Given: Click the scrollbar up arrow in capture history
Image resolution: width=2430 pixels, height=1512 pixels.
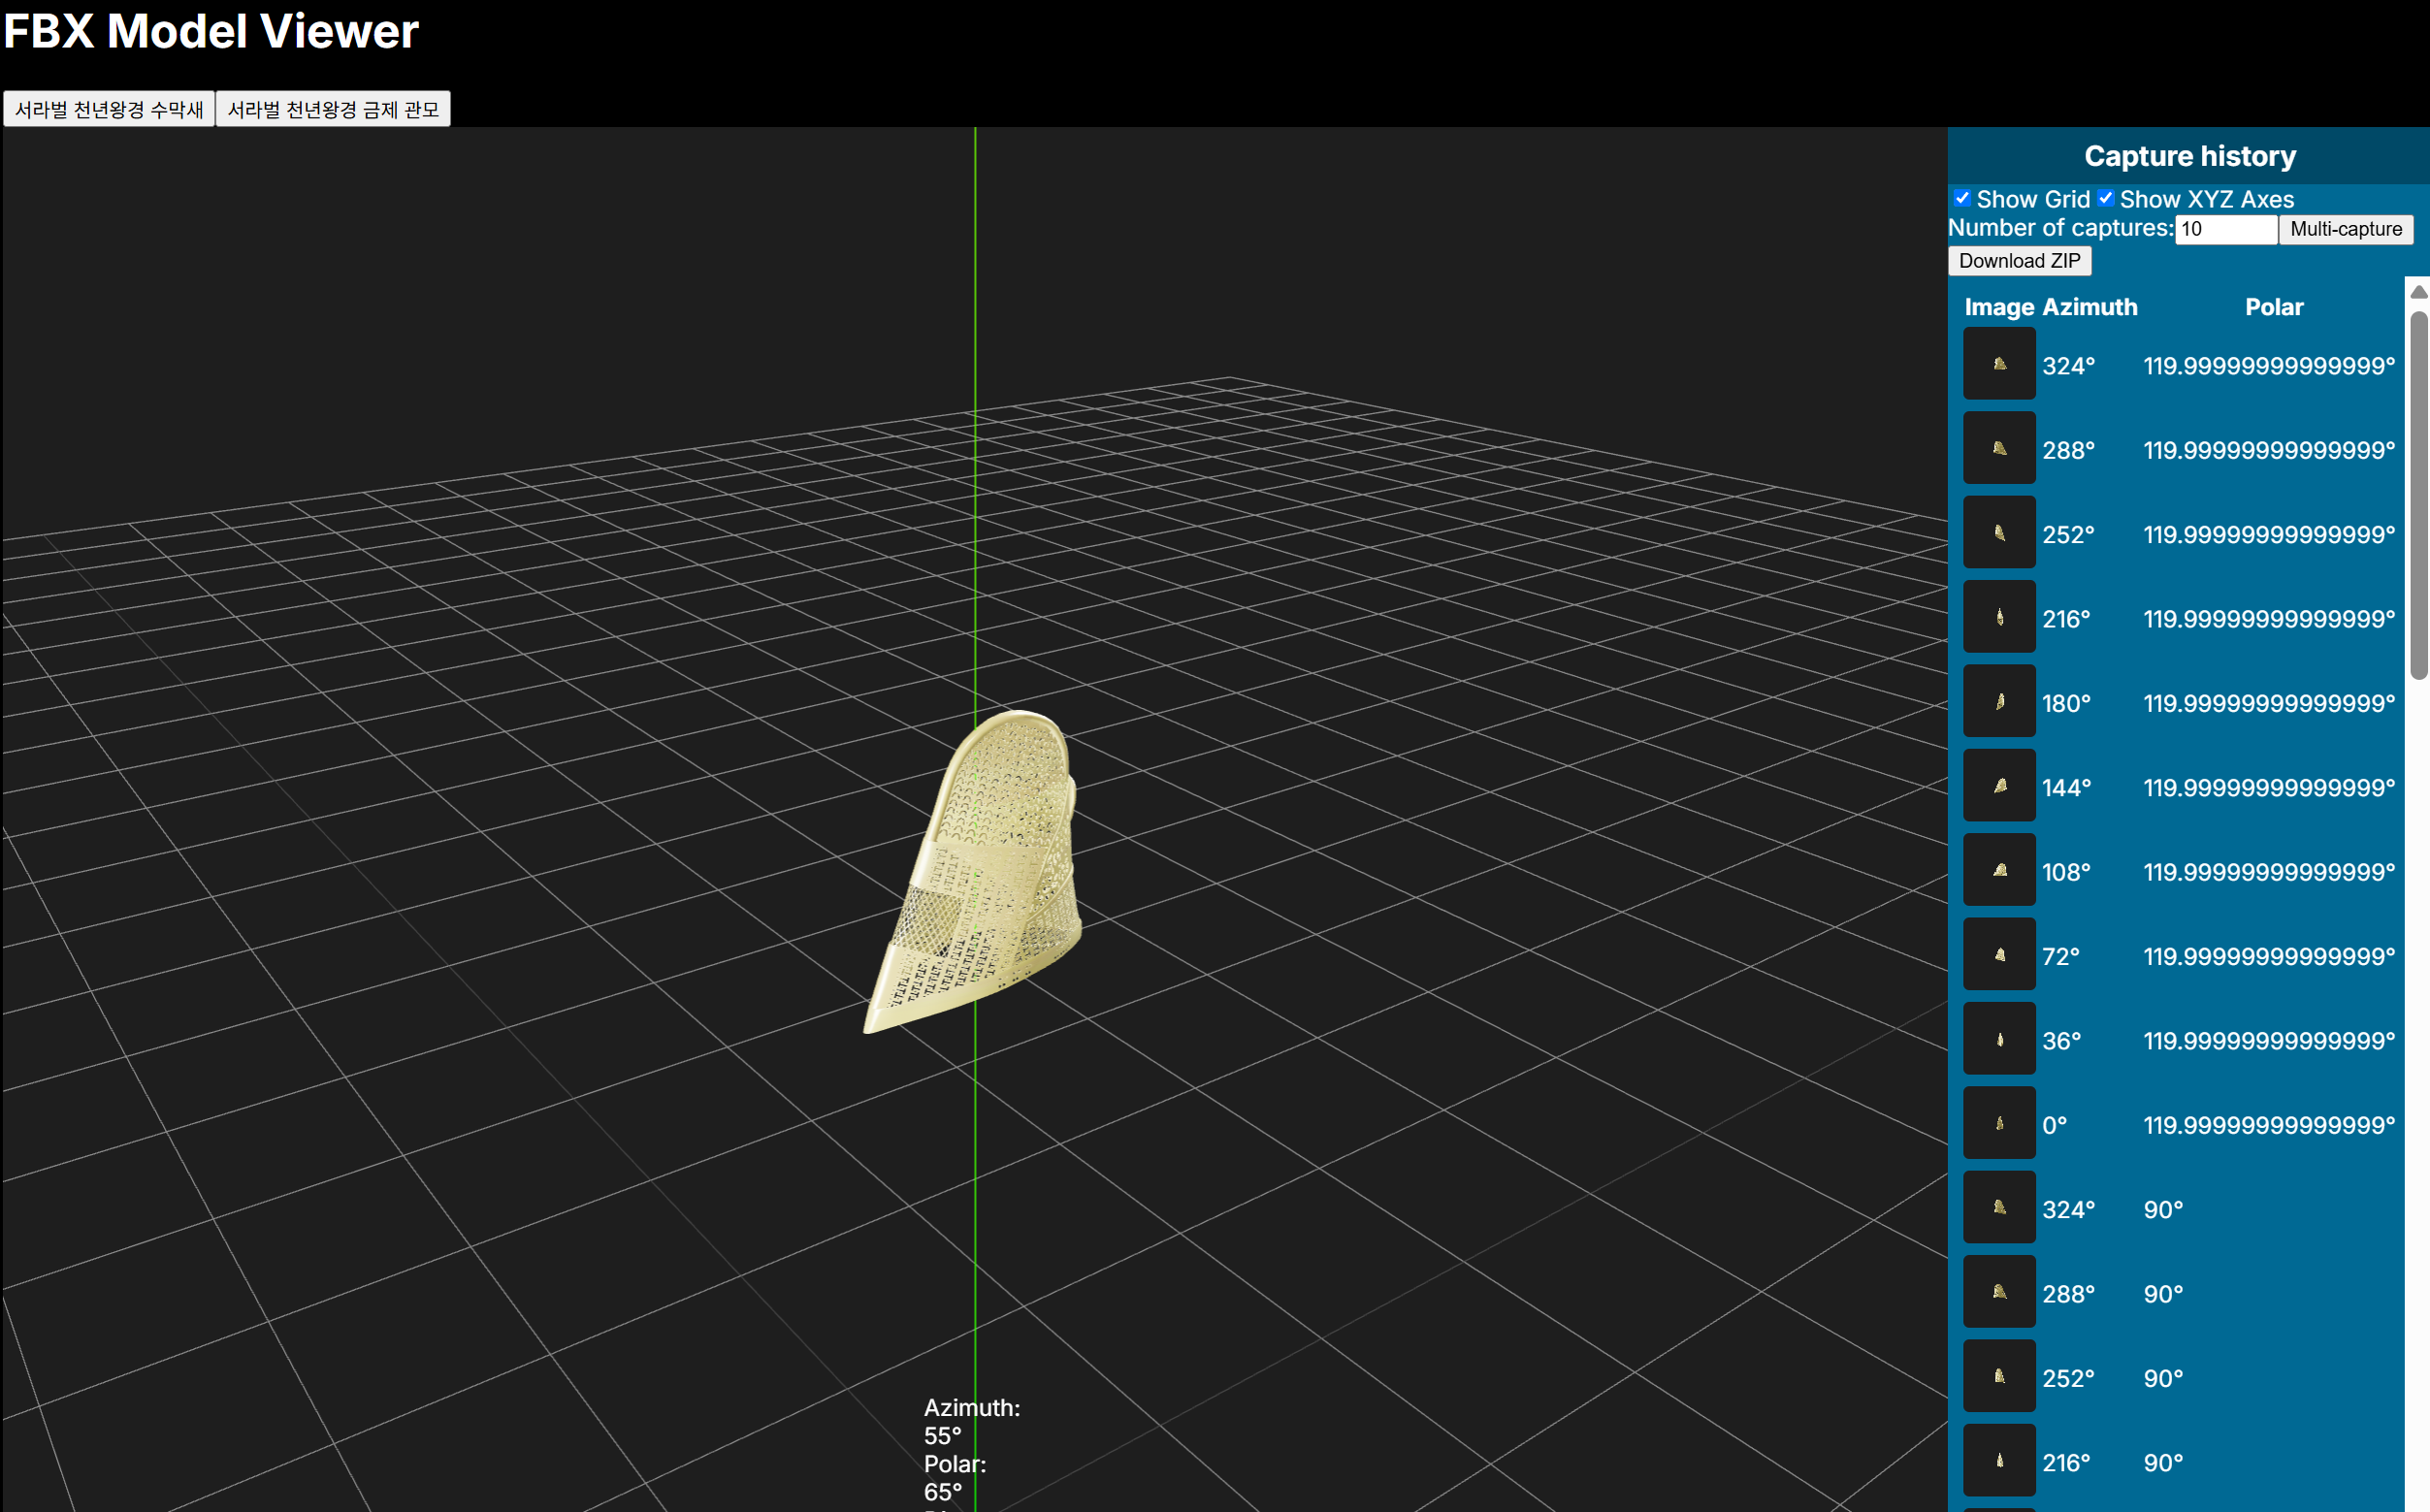Looking at the screenshot, I should (2418, 292).
